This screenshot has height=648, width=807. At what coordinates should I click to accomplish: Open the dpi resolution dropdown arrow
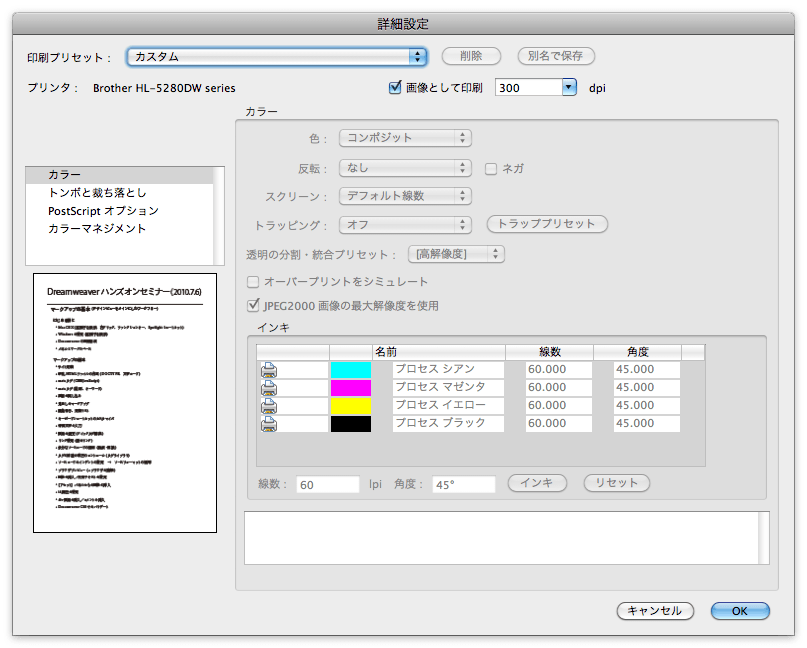[569, 87]
